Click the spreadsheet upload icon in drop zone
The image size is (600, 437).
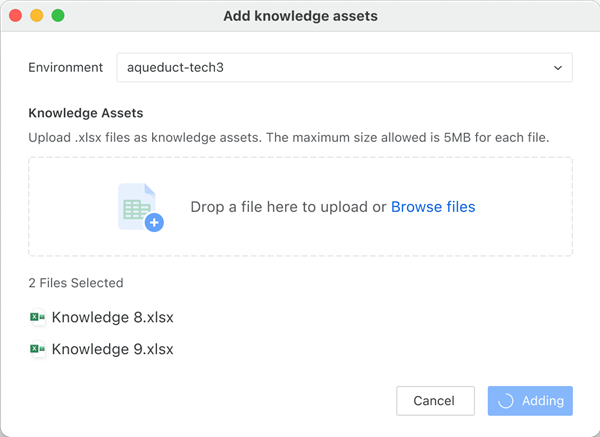click(x=139, y=207)
